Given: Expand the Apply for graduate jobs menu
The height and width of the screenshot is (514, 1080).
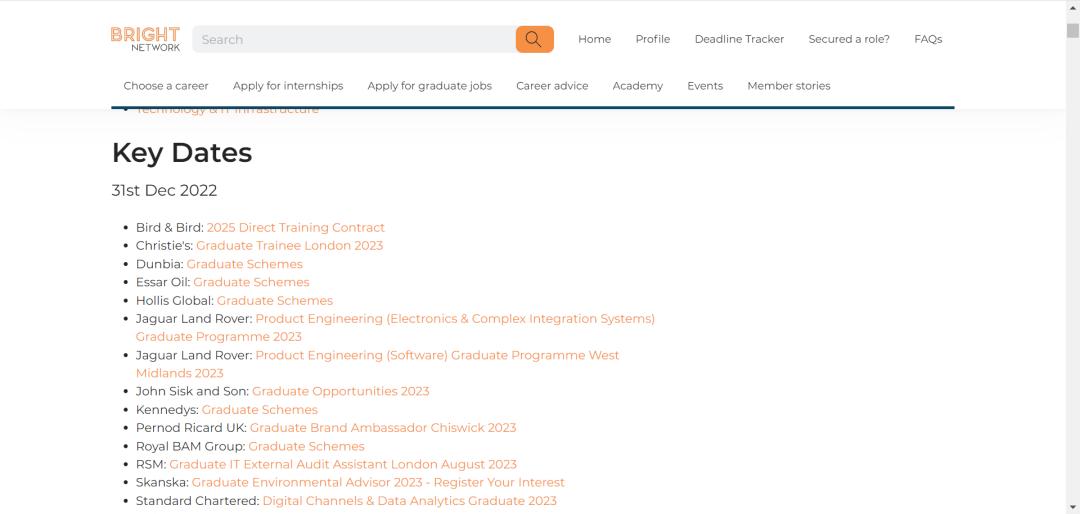Looking at the screenshot, I should (429, 86).
